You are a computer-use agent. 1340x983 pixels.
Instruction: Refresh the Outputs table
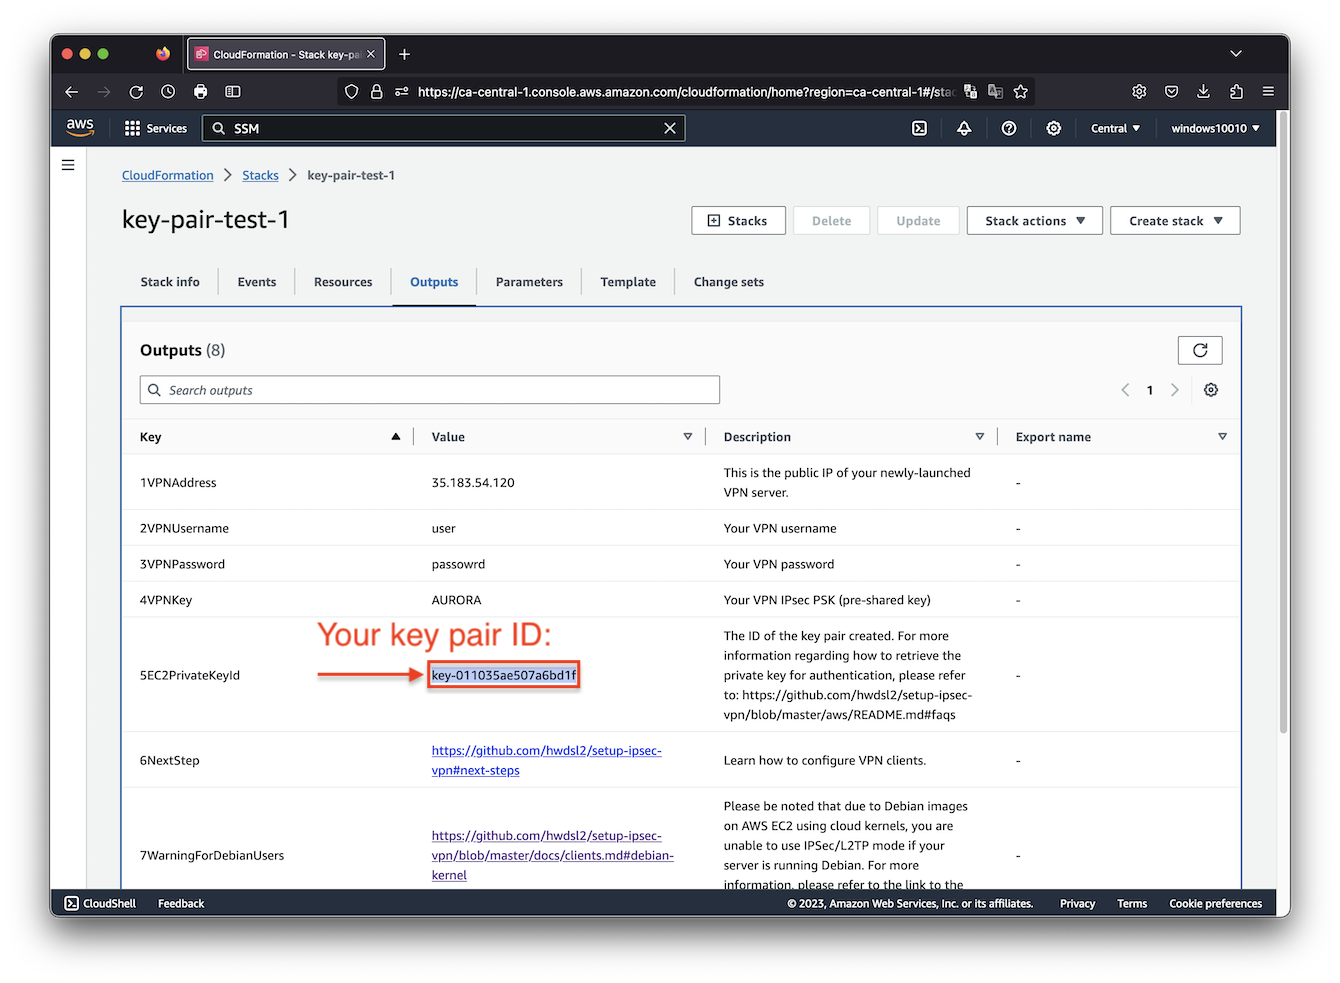click(x=1200, y=350)
